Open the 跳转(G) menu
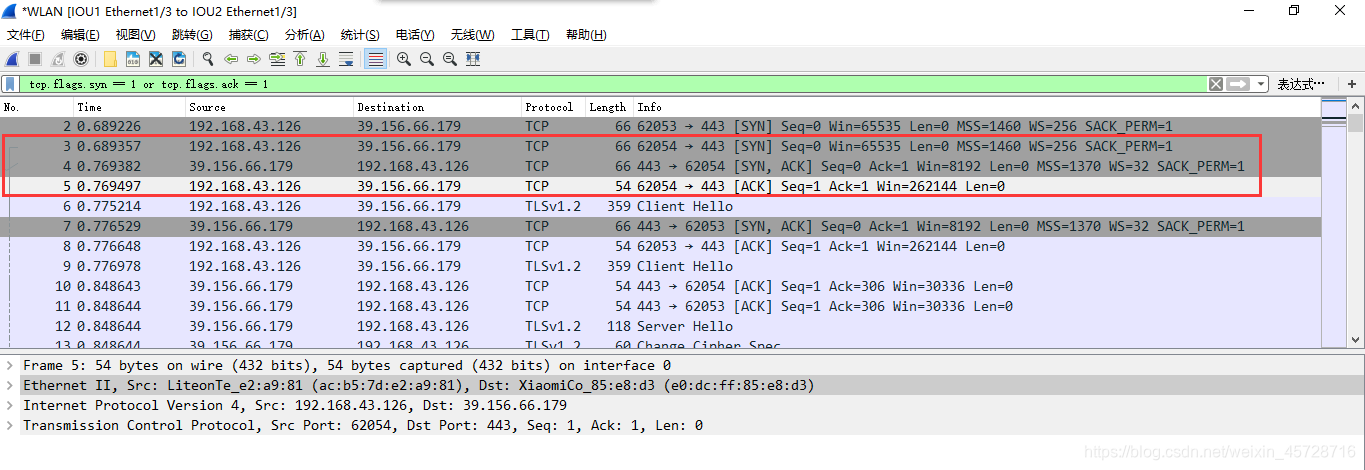Screen dimensions: 1365x470 (192, 35)
